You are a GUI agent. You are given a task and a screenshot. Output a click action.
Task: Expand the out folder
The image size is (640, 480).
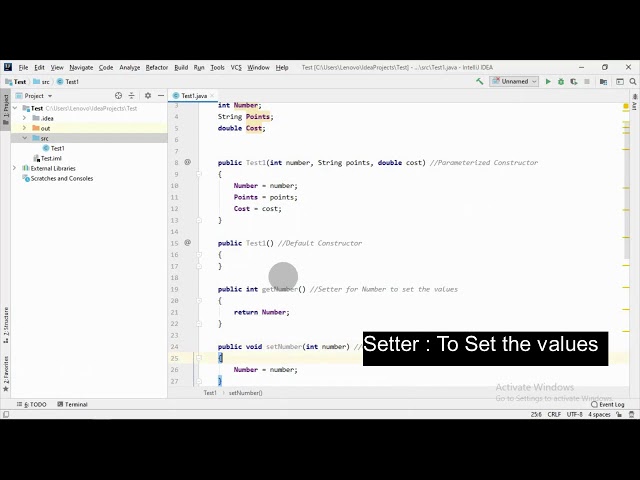[24, 128]
